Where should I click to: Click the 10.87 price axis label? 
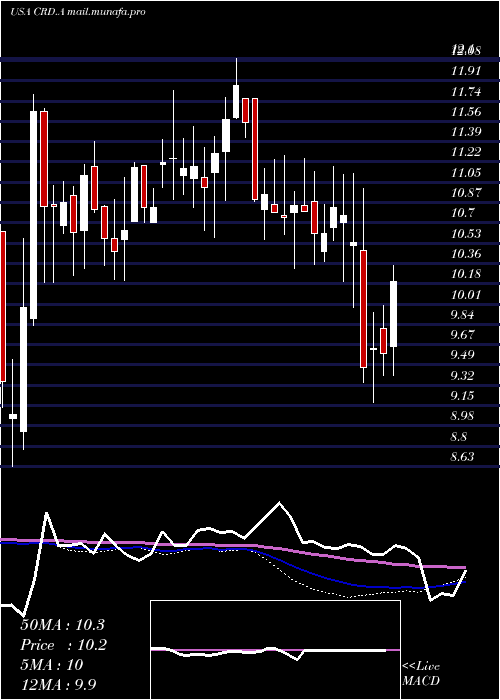(x=466, y=193)
